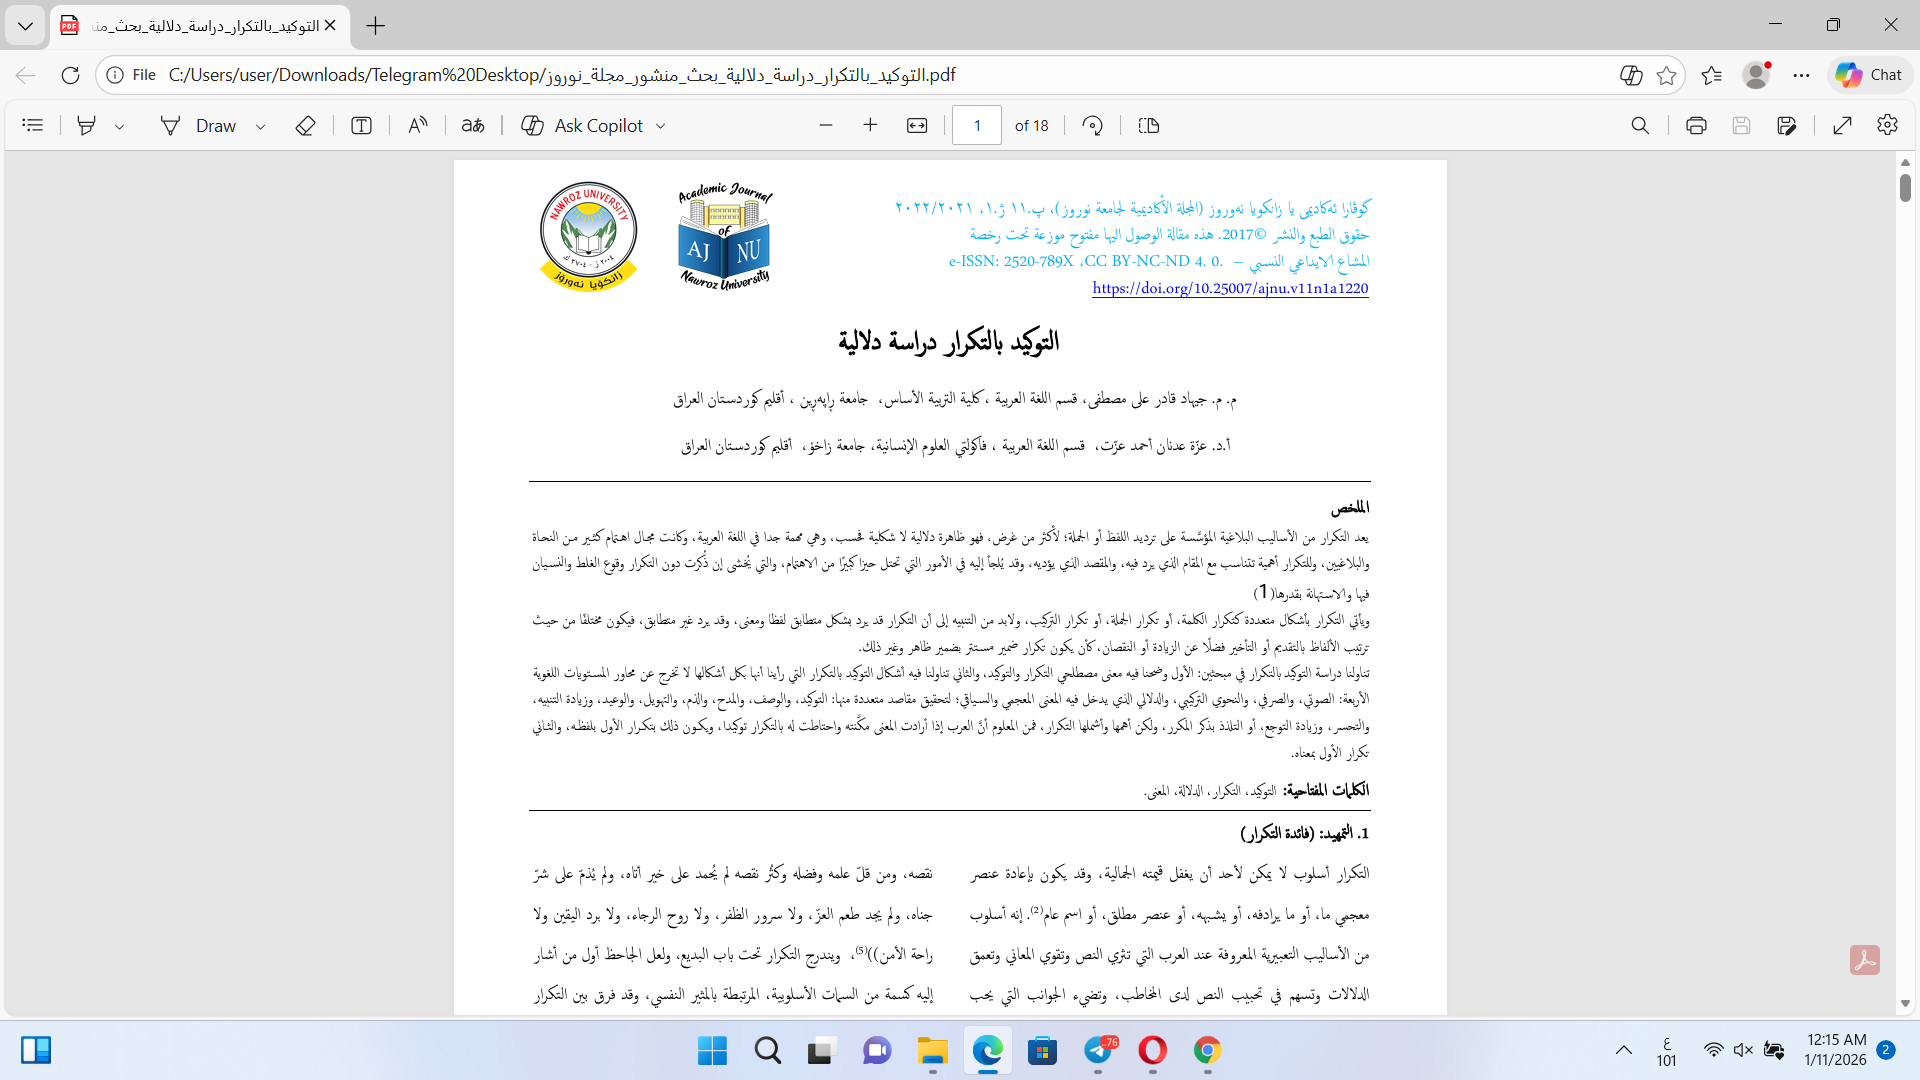1920x1080 pixels.
Task: Open the tab actions menu chevron
Action: [x=25, y=26]
